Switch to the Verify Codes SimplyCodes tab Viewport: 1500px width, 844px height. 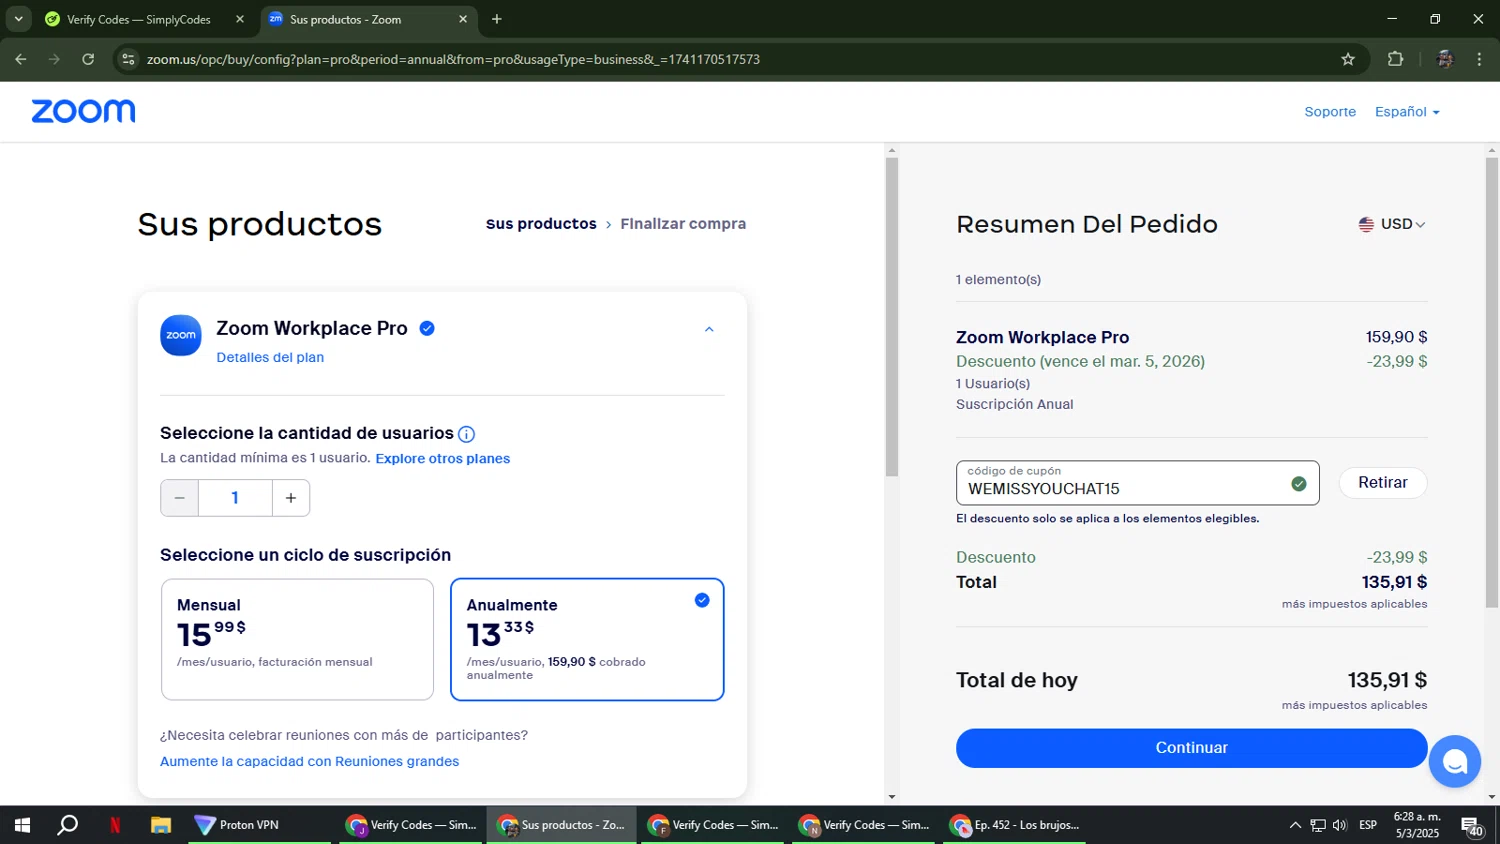tap(138, 19)
